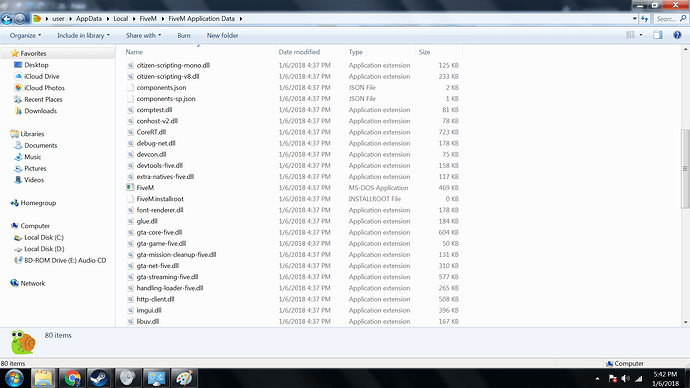This screenshot has height=388, width=690.
Task: Select Homegroup in the navigation pane
Action: click(x=38, y=203)
